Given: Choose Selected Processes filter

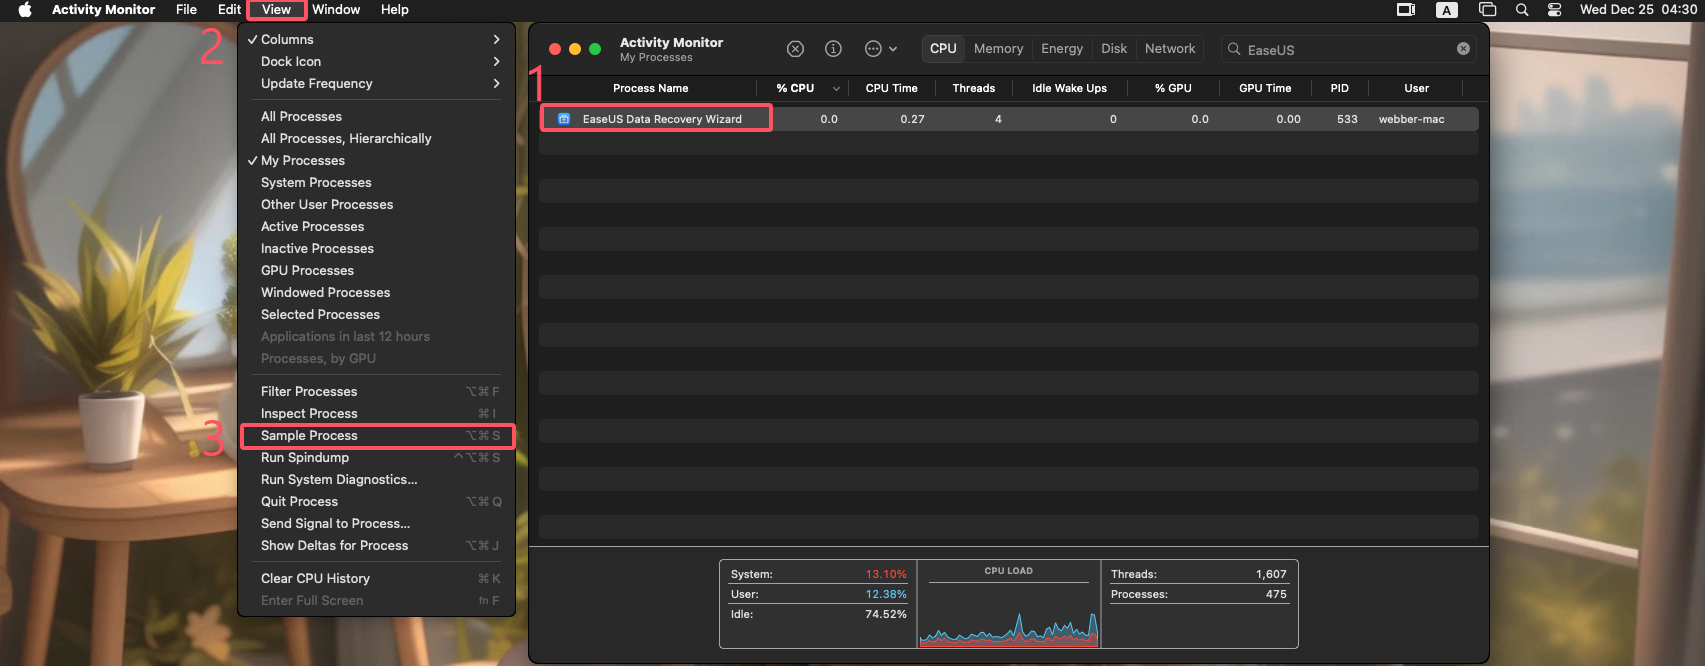Looking at the screenshot, I should coord(376,314).
